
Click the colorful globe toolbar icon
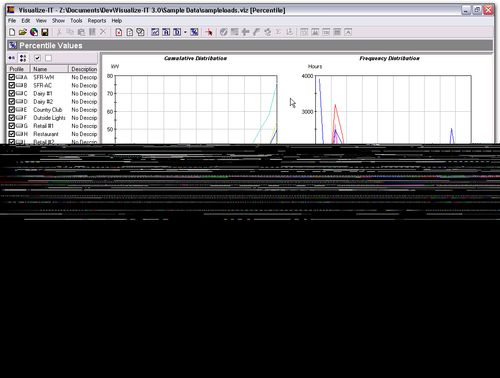tap(34, 32)
